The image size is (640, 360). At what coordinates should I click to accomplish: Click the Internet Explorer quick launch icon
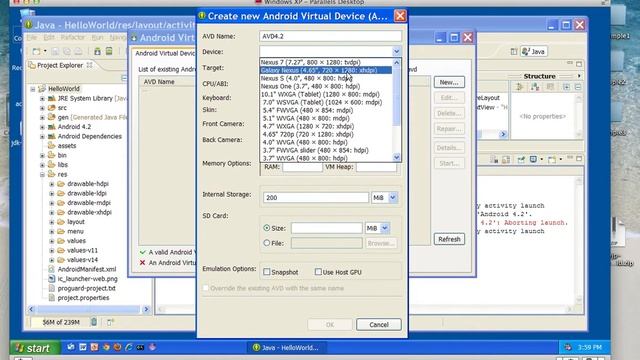(x=129, y=347)
